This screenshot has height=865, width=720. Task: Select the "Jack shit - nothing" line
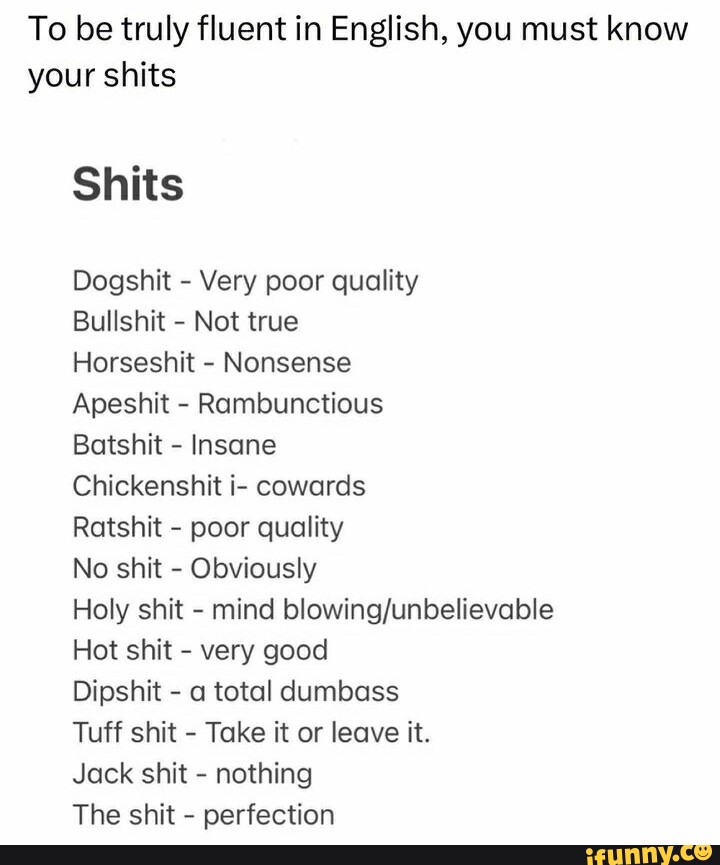coord(193,775)
